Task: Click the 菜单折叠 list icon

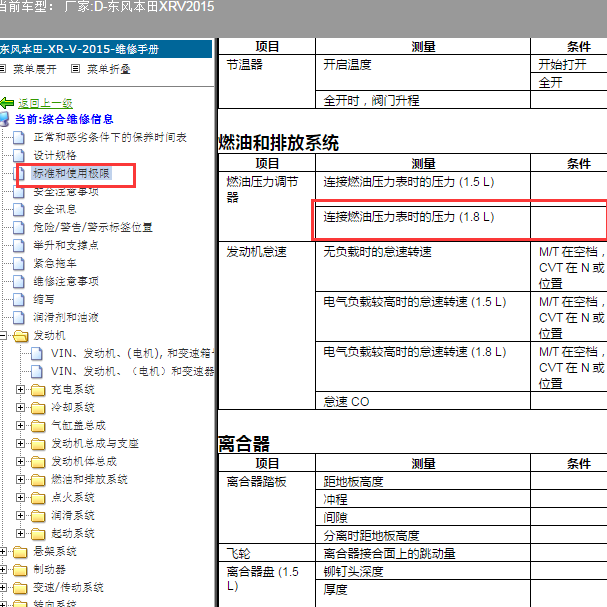Action: [75, 69]
